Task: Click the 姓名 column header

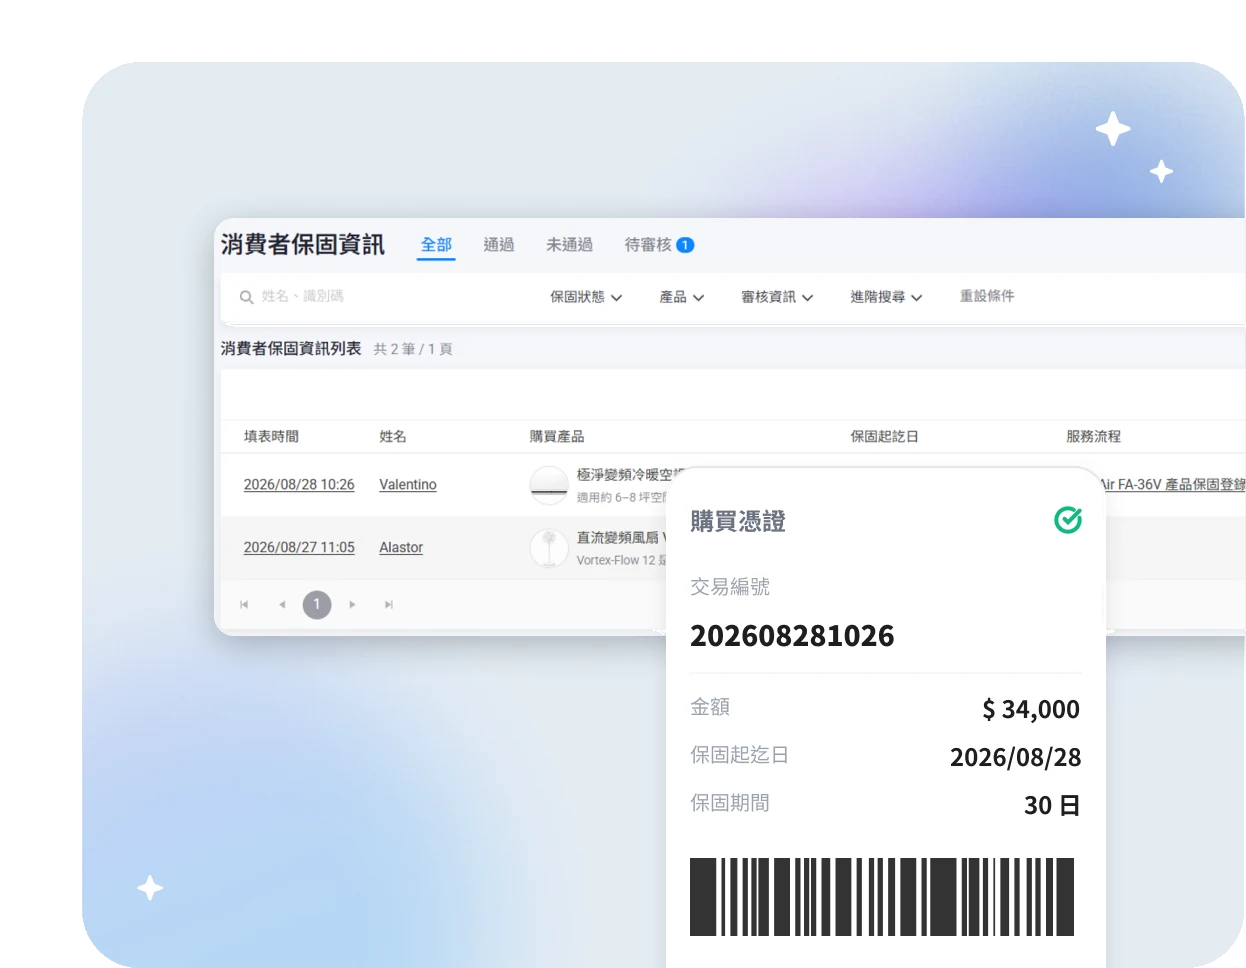Action: click(x=393, y=437)
